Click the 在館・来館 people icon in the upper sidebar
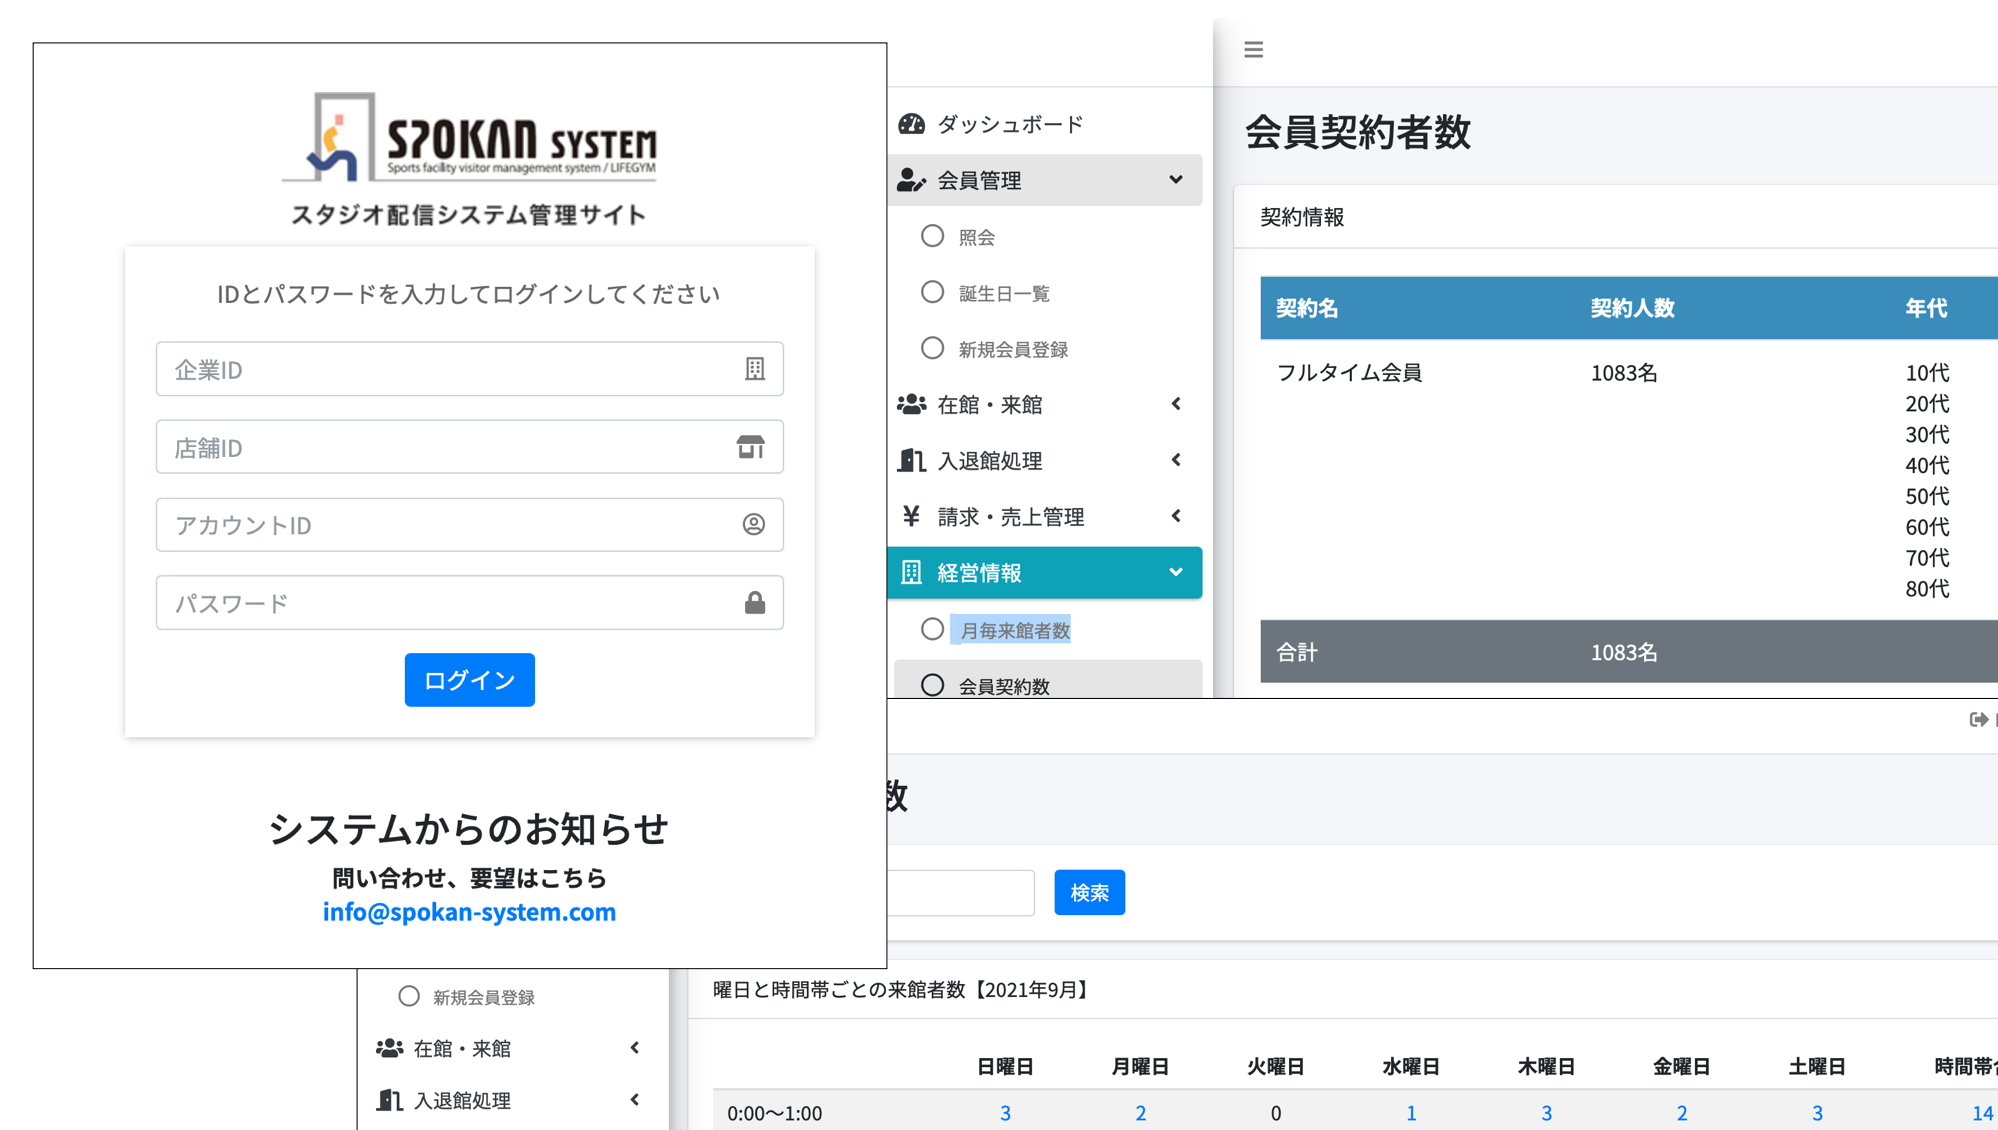Viewport: 1998px width, 1130px height. (911, 404)
